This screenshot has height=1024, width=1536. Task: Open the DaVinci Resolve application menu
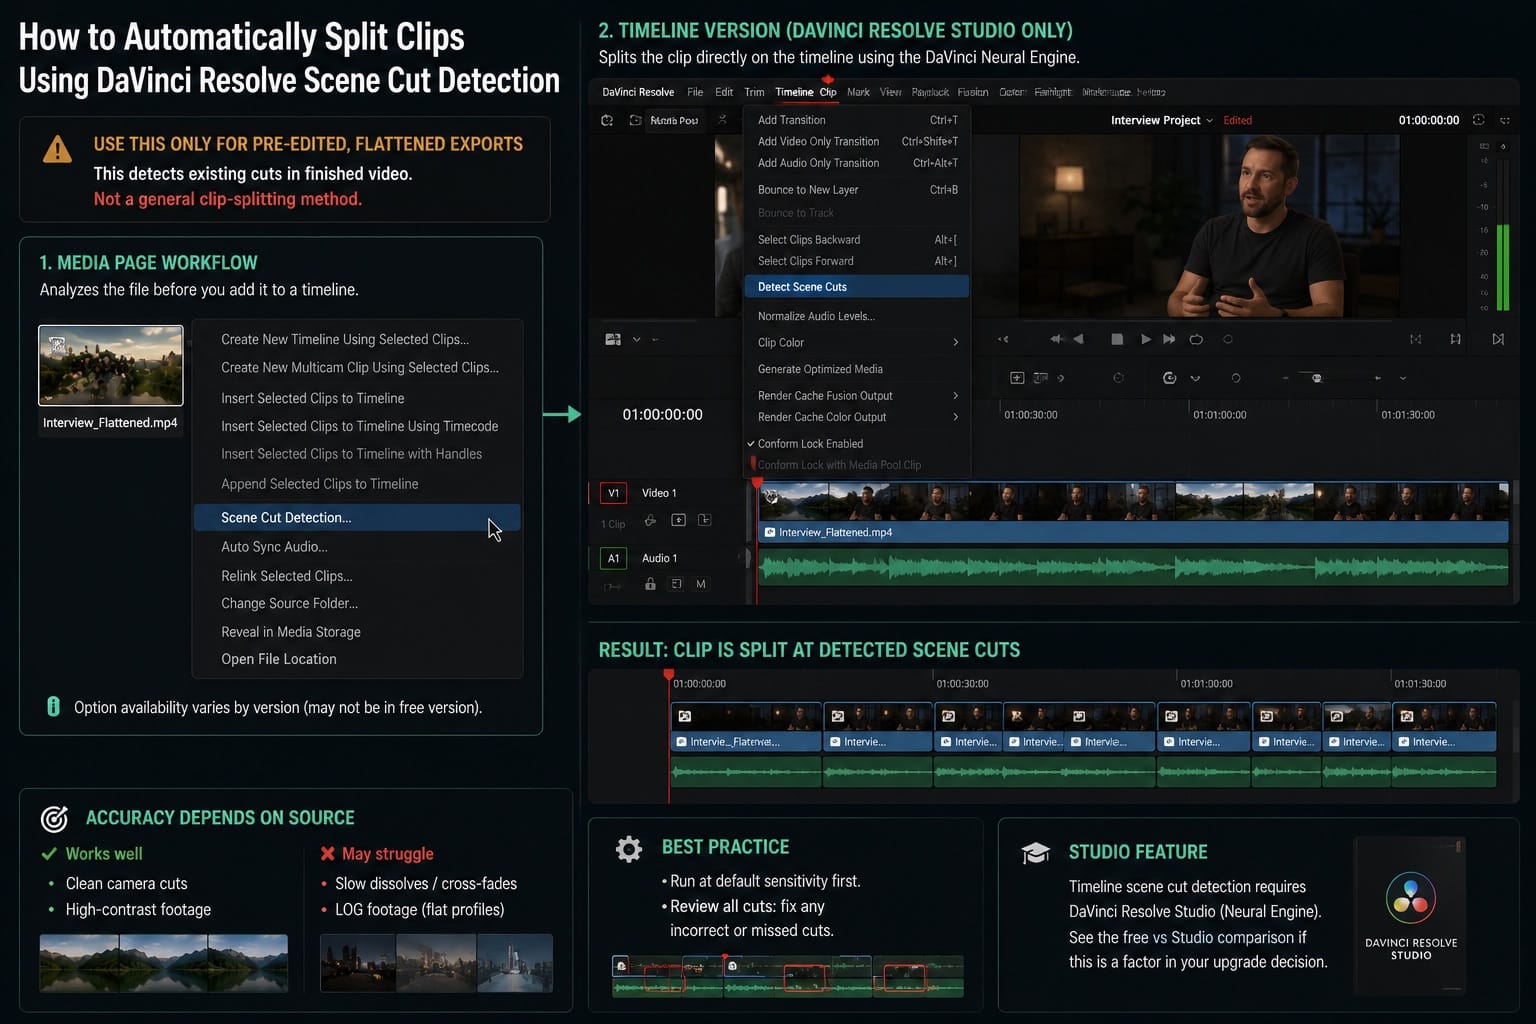click(x=638, y=92)
